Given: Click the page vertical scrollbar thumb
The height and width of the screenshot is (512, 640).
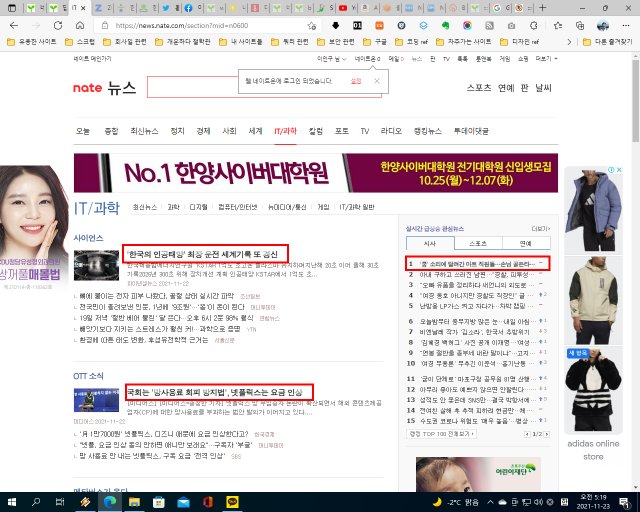Looking at the screenshot, I should (636, 100).
